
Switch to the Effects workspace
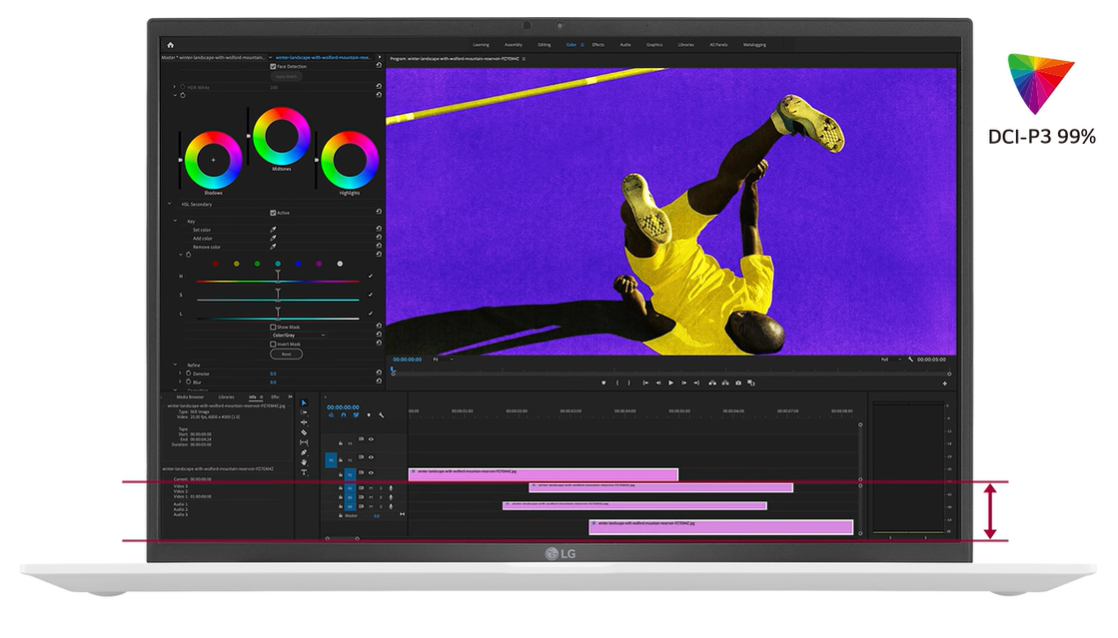(598, 45)
